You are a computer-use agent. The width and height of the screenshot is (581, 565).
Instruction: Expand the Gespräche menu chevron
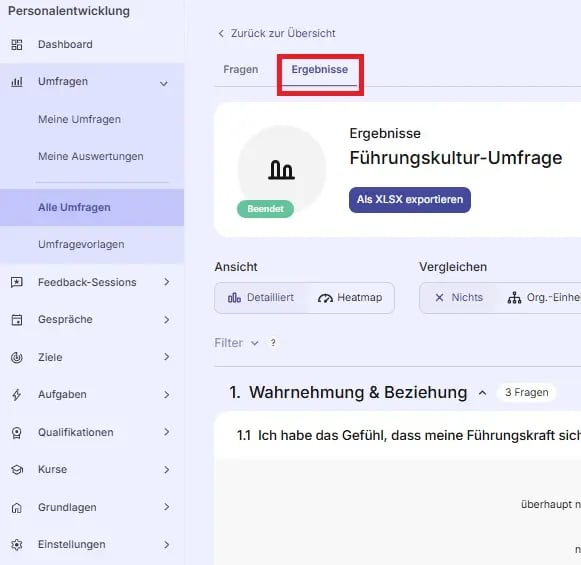[167, 320]
